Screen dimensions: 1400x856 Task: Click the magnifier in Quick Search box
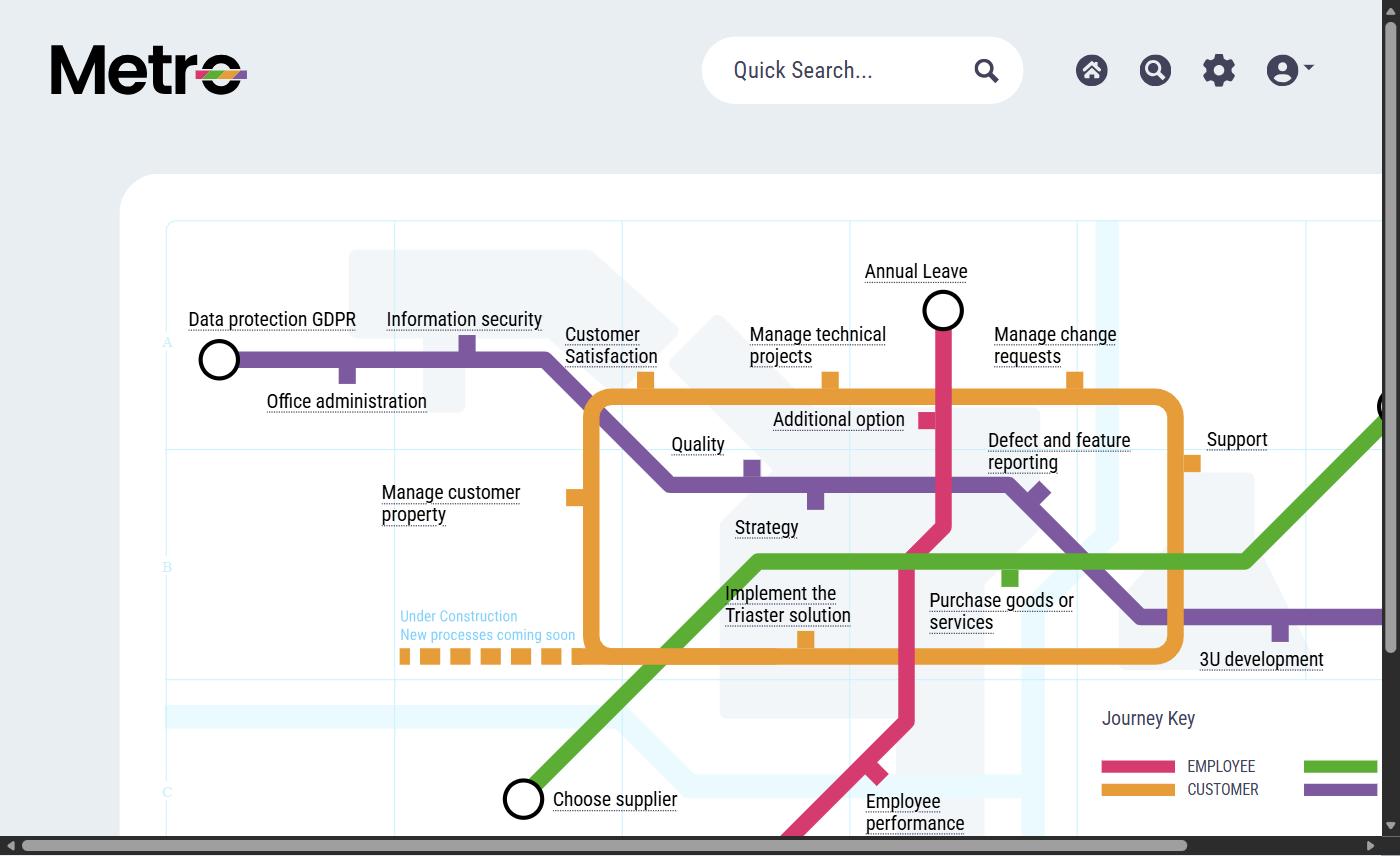click(x=986, y=70)
